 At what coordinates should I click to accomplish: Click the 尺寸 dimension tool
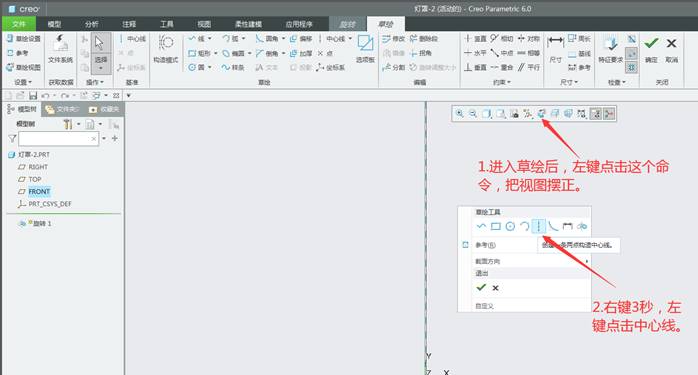555,49
